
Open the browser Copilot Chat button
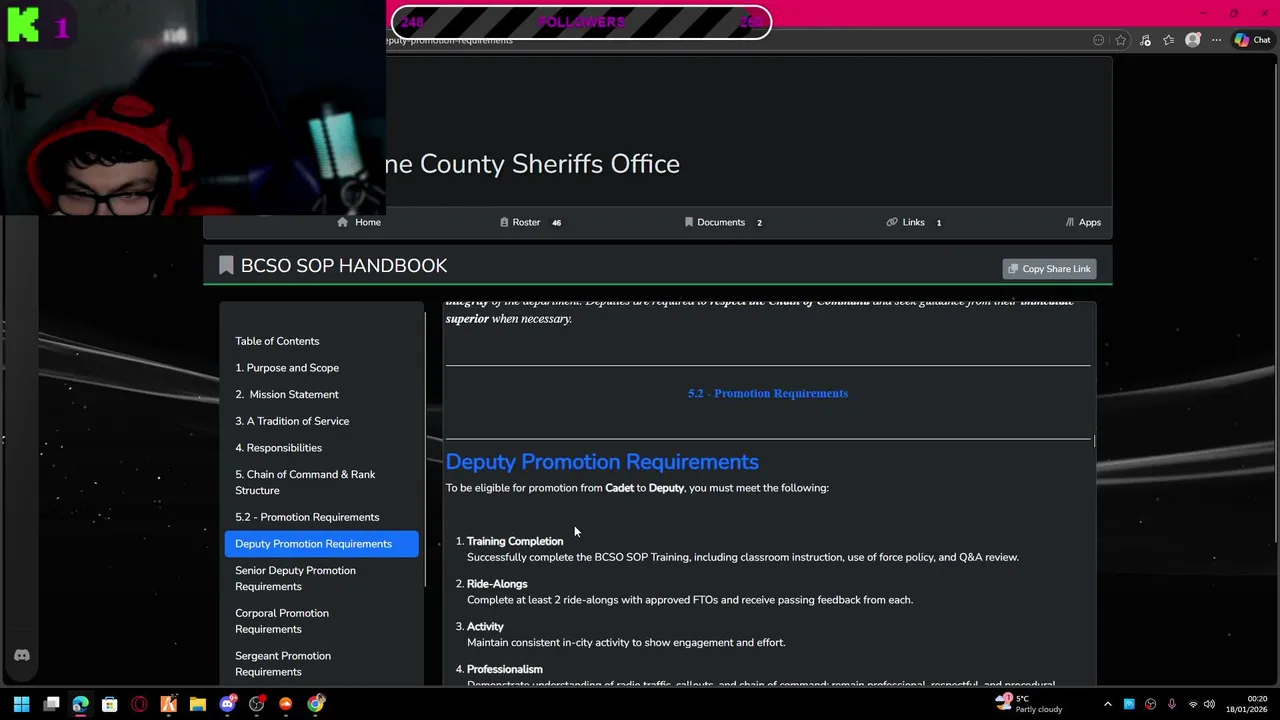(x=1252, y=40)
